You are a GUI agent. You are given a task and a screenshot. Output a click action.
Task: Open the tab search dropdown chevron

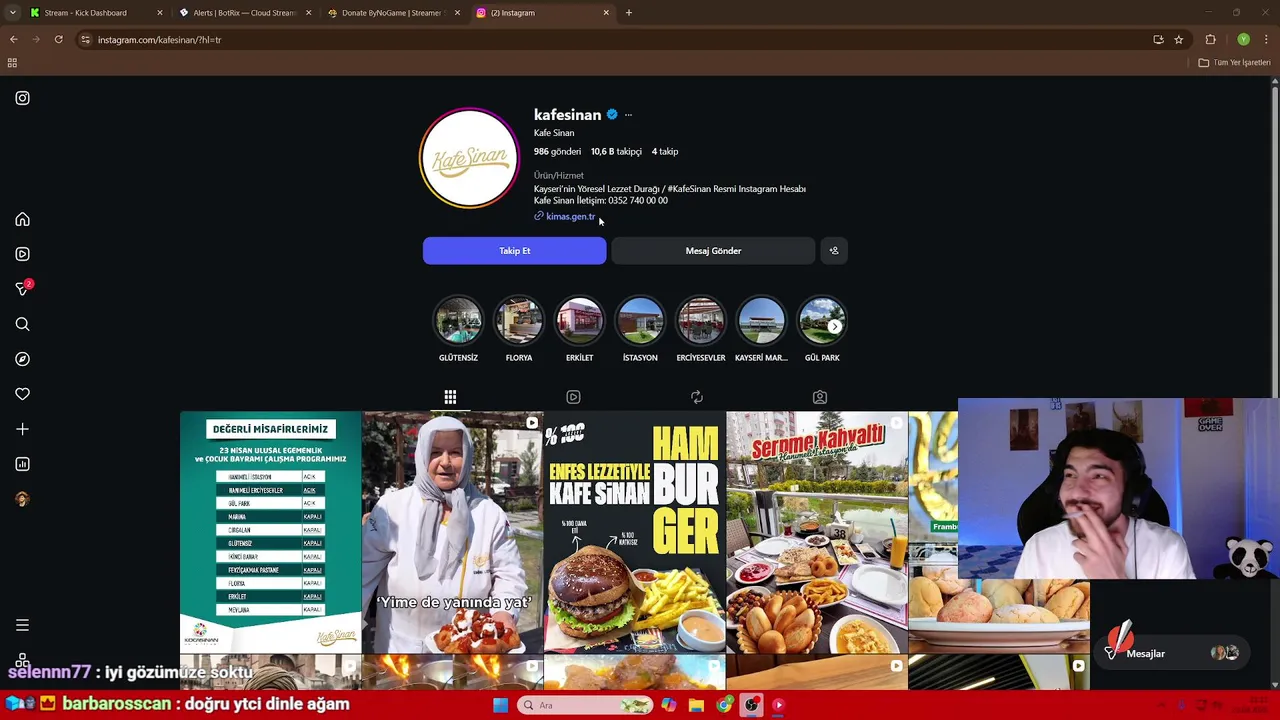[12, 13]
